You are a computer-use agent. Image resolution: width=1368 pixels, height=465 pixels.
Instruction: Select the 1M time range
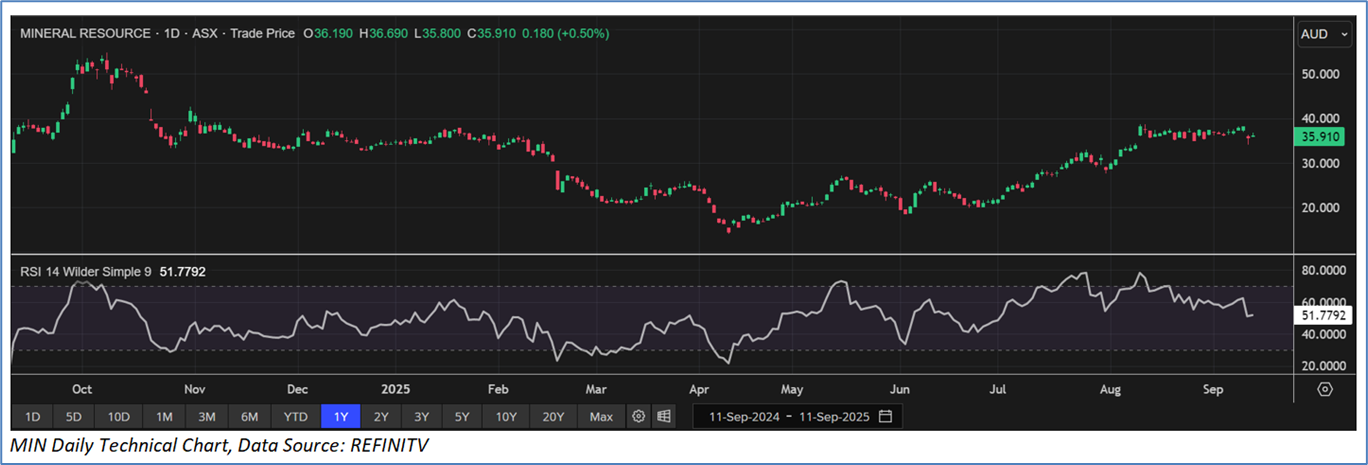[x=164, y=416]
